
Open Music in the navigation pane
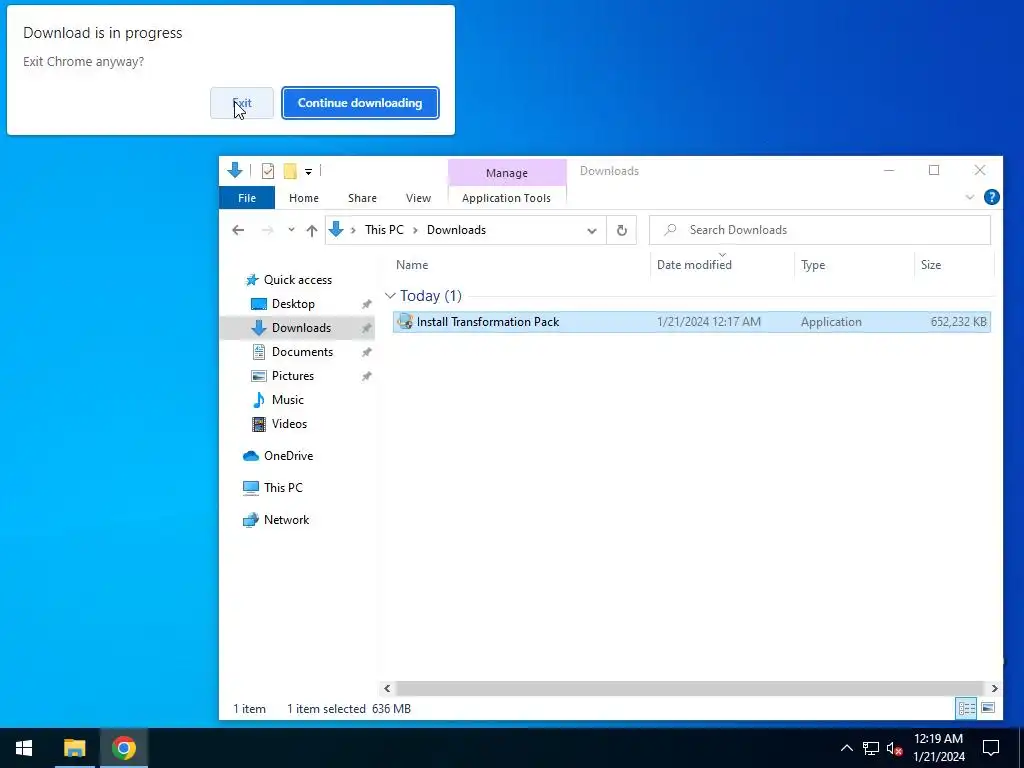287,400
